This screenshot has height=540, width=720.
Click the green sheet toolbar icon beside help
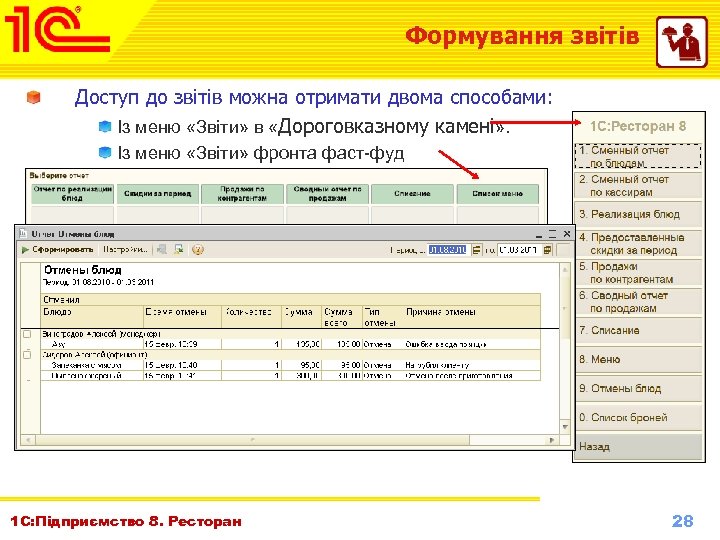click(179, 249)
